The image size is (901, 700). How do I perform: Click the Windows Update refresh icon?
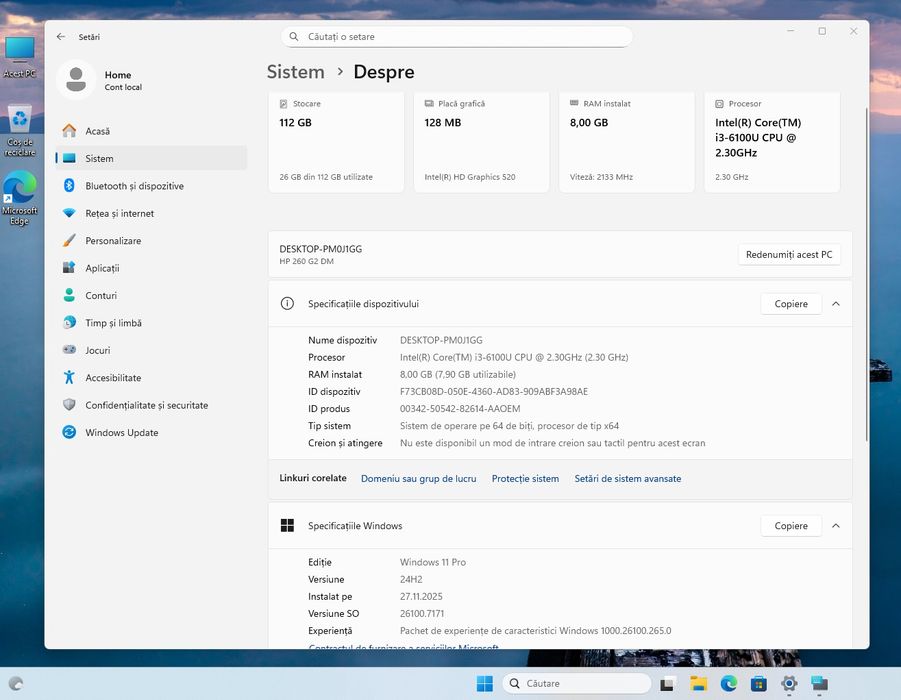pos(69,432)
